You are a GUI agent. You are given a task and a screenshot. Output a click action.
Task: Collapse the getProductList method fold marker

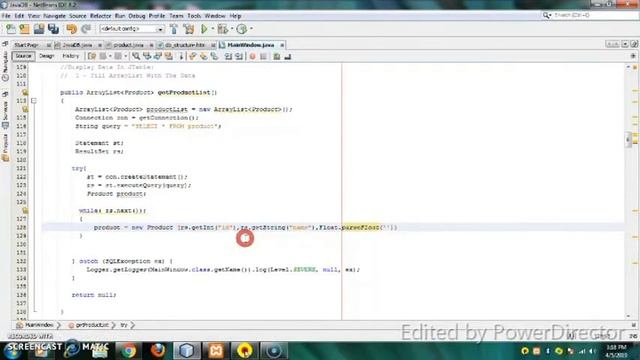point(33,100)
